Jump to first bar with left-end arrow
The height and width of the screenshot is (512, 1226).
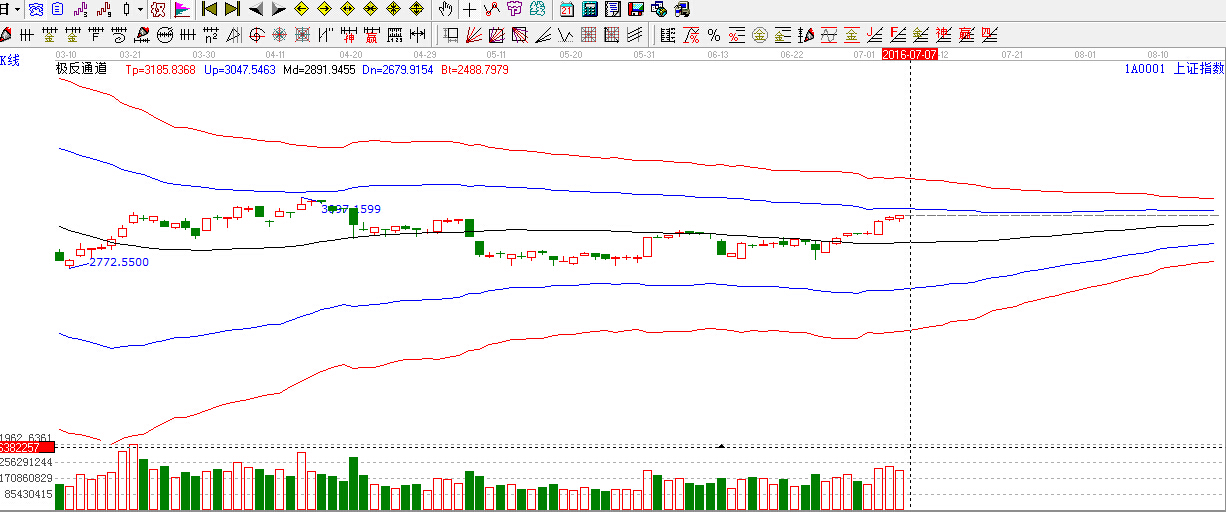[x=209, y=10]
